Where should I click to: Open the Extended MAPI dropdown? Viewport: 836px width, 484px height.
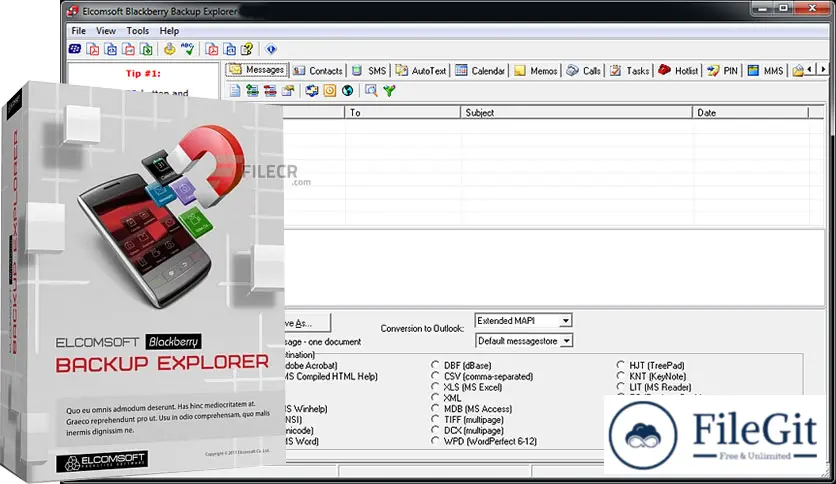point(565,320)
